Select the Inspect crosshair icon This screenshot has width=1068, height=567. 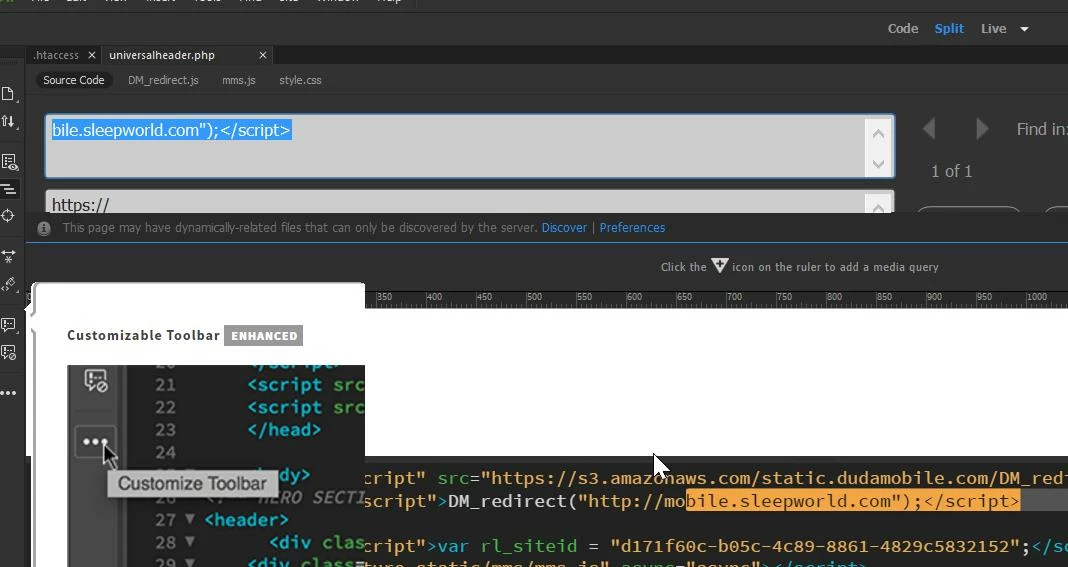click(8, 215)
